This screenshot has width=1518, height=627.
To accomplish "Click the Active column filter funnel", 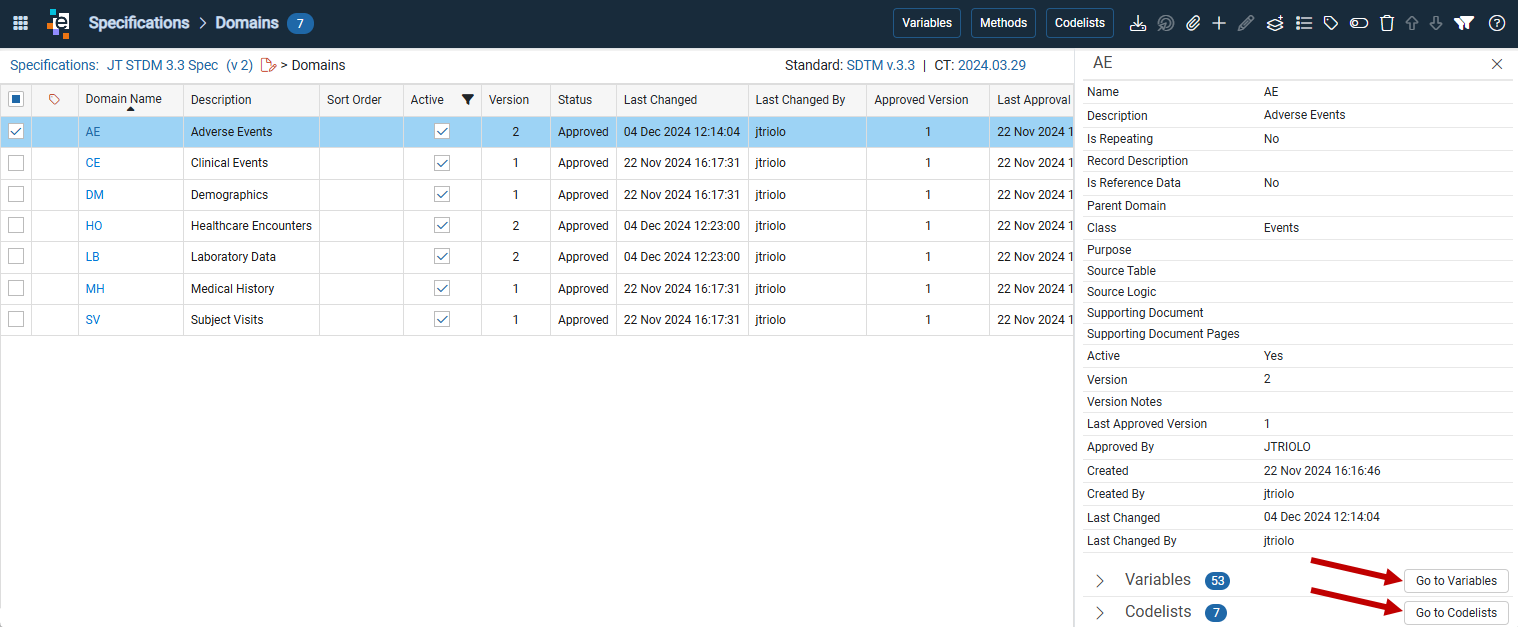I will pos(467,99).
